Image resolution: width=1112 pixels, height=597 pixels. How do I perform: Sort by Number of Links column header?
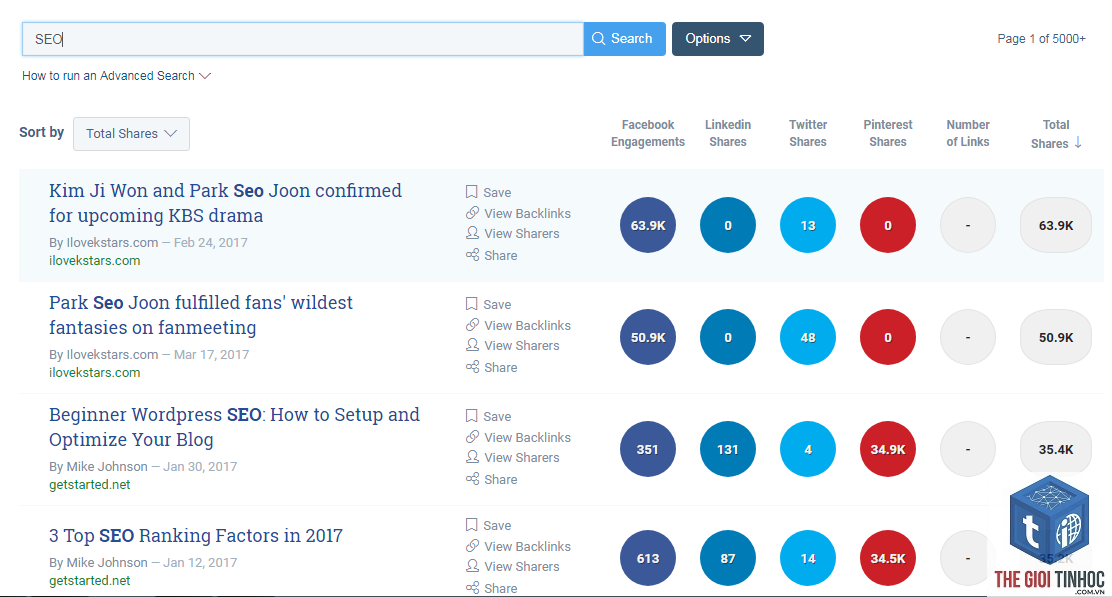pos(967,133)
